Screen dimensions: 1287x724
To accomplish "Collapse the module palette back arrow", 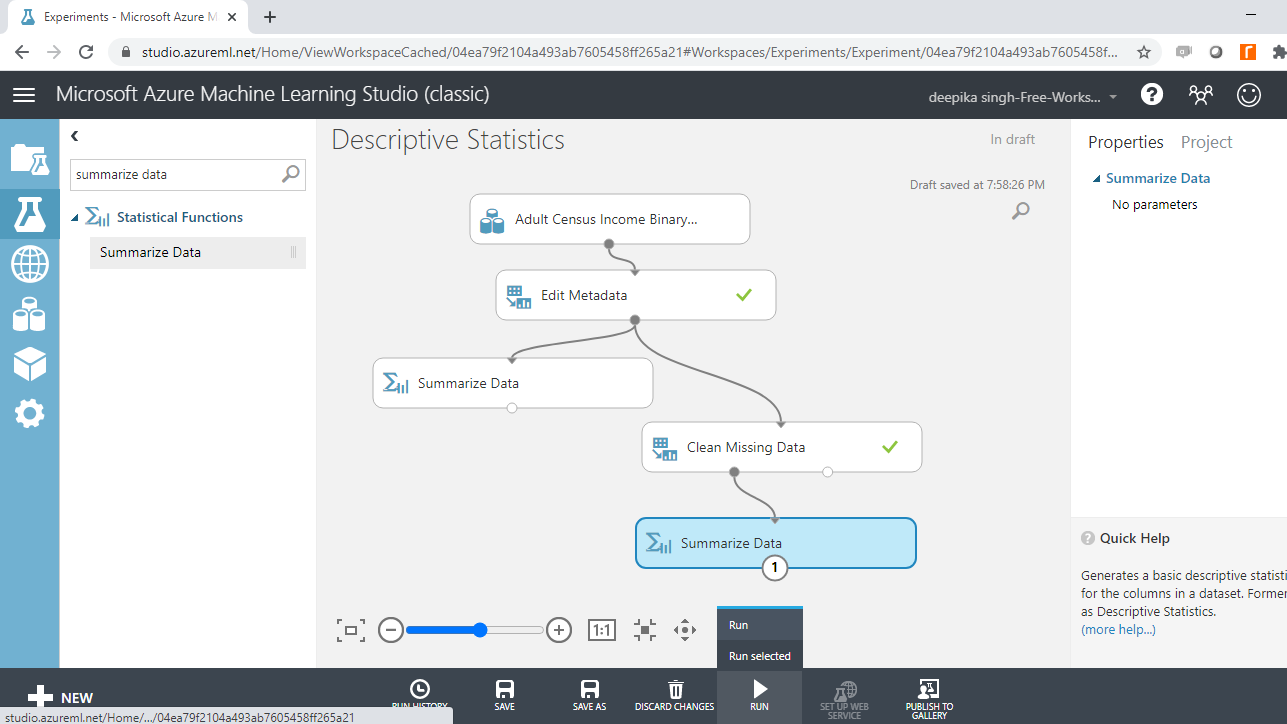I will [x=75, y=136].
